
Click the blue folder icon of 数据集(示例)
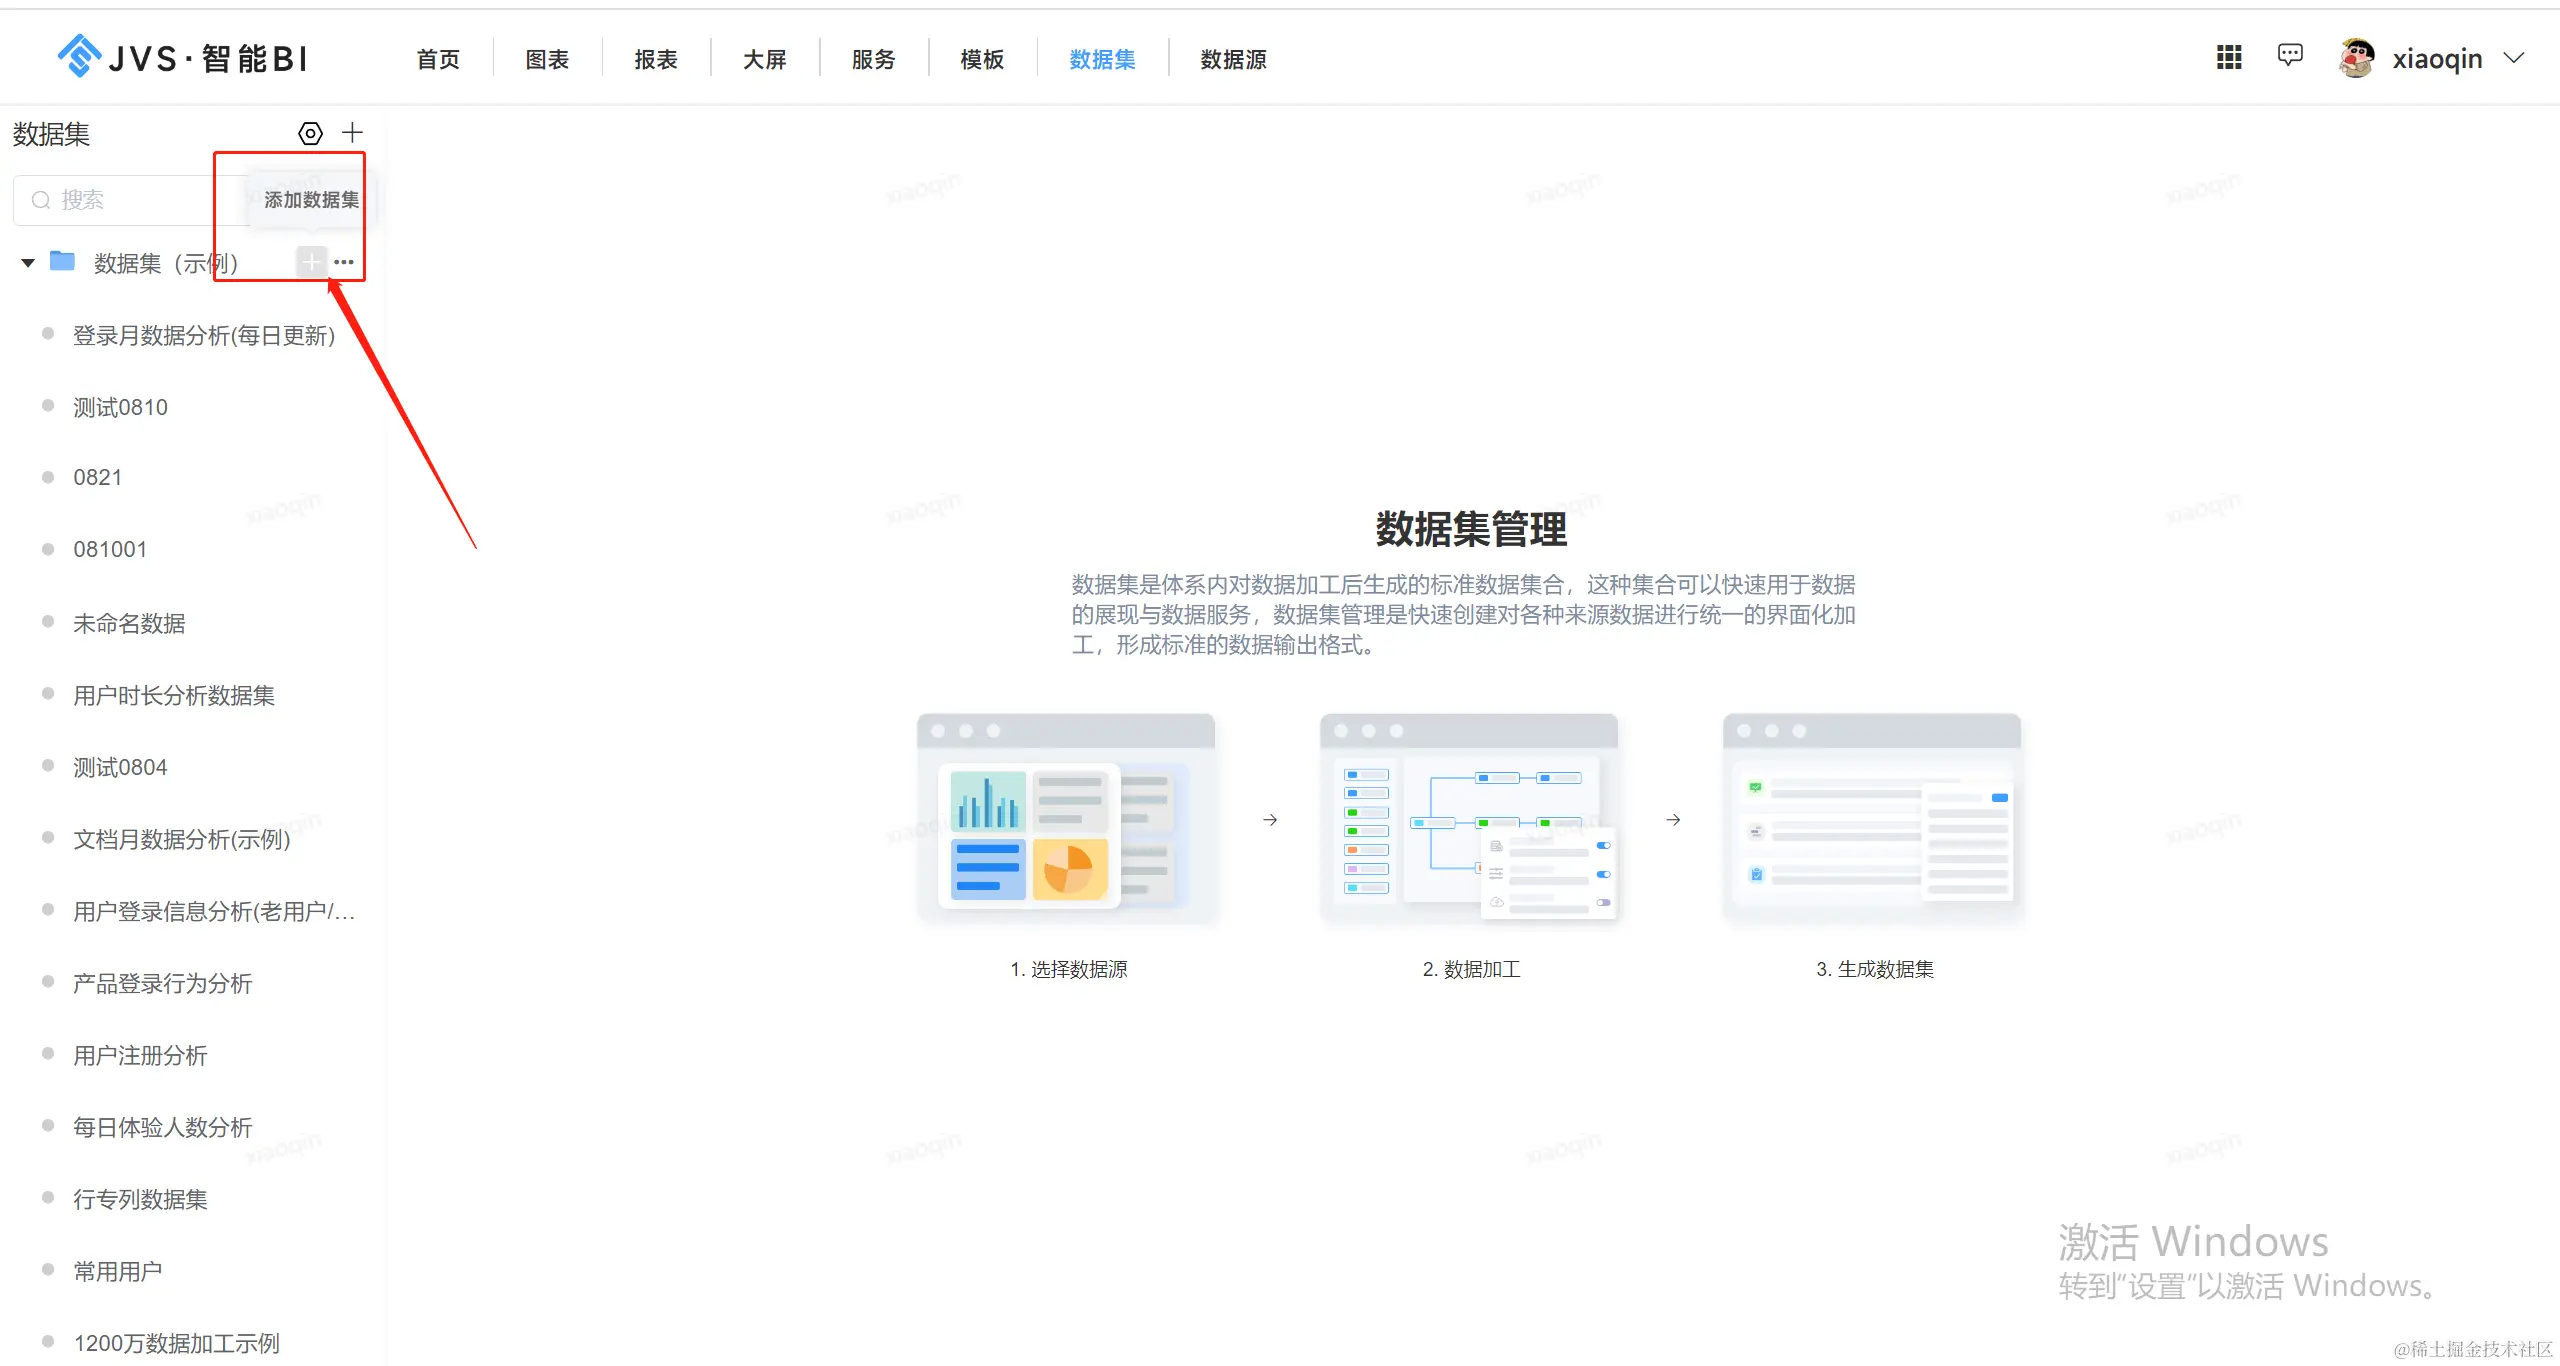[63, 262]
